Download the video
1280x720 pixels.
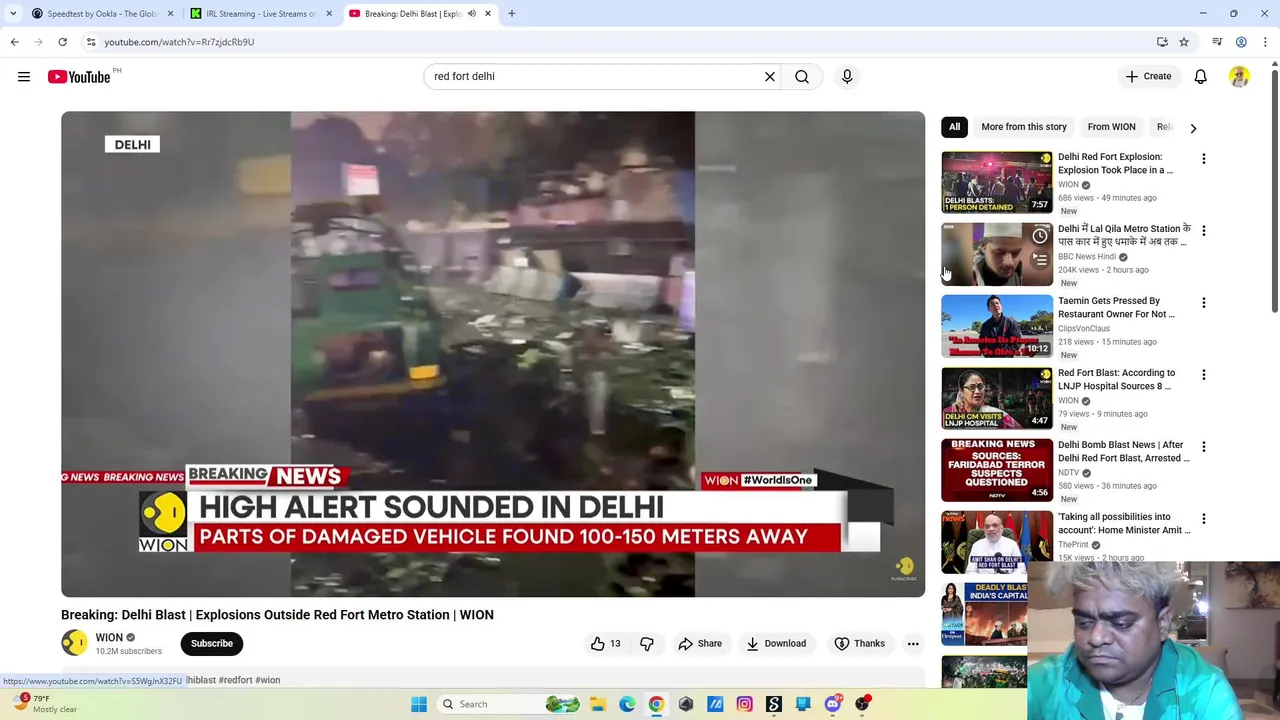776,643
